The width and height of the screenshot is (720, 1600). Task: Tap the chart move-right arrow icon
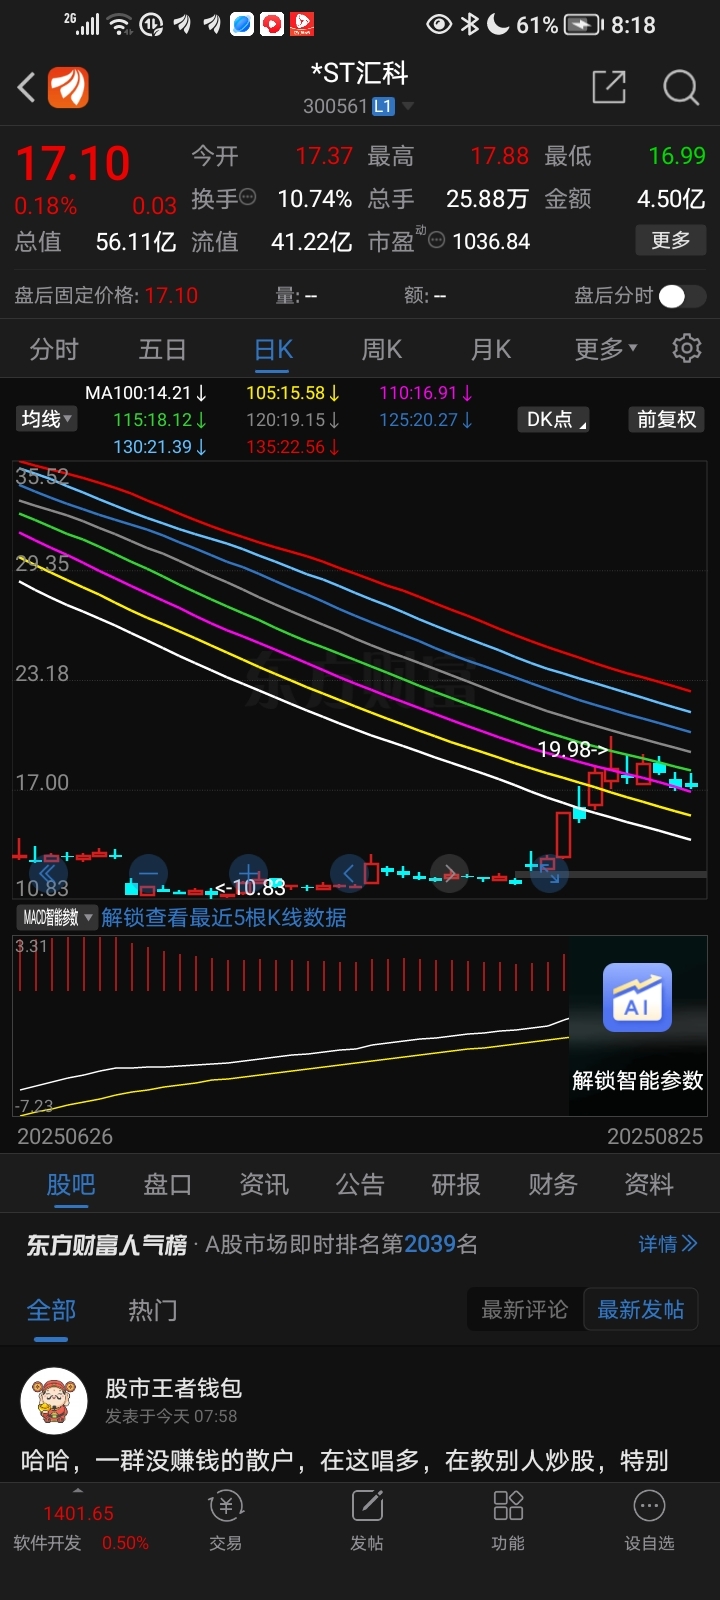click(x=449, y=874)
